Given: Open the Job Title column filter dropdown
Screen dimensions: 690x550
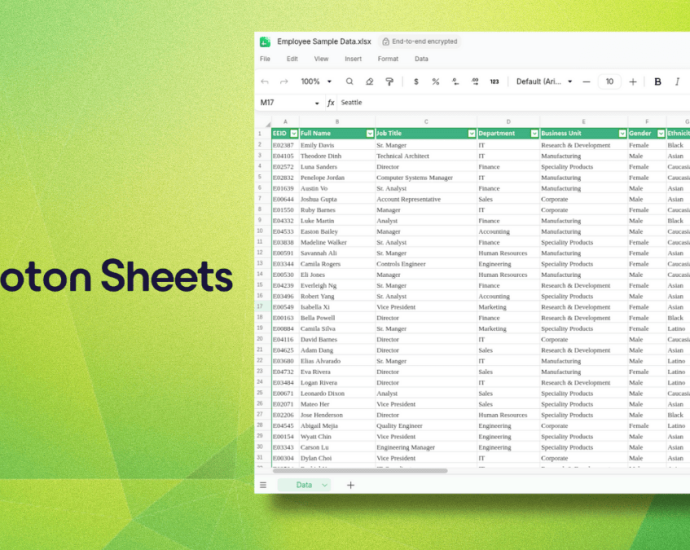Looking at the screenshot, I should pyautogui.click(x=472, y=133).
